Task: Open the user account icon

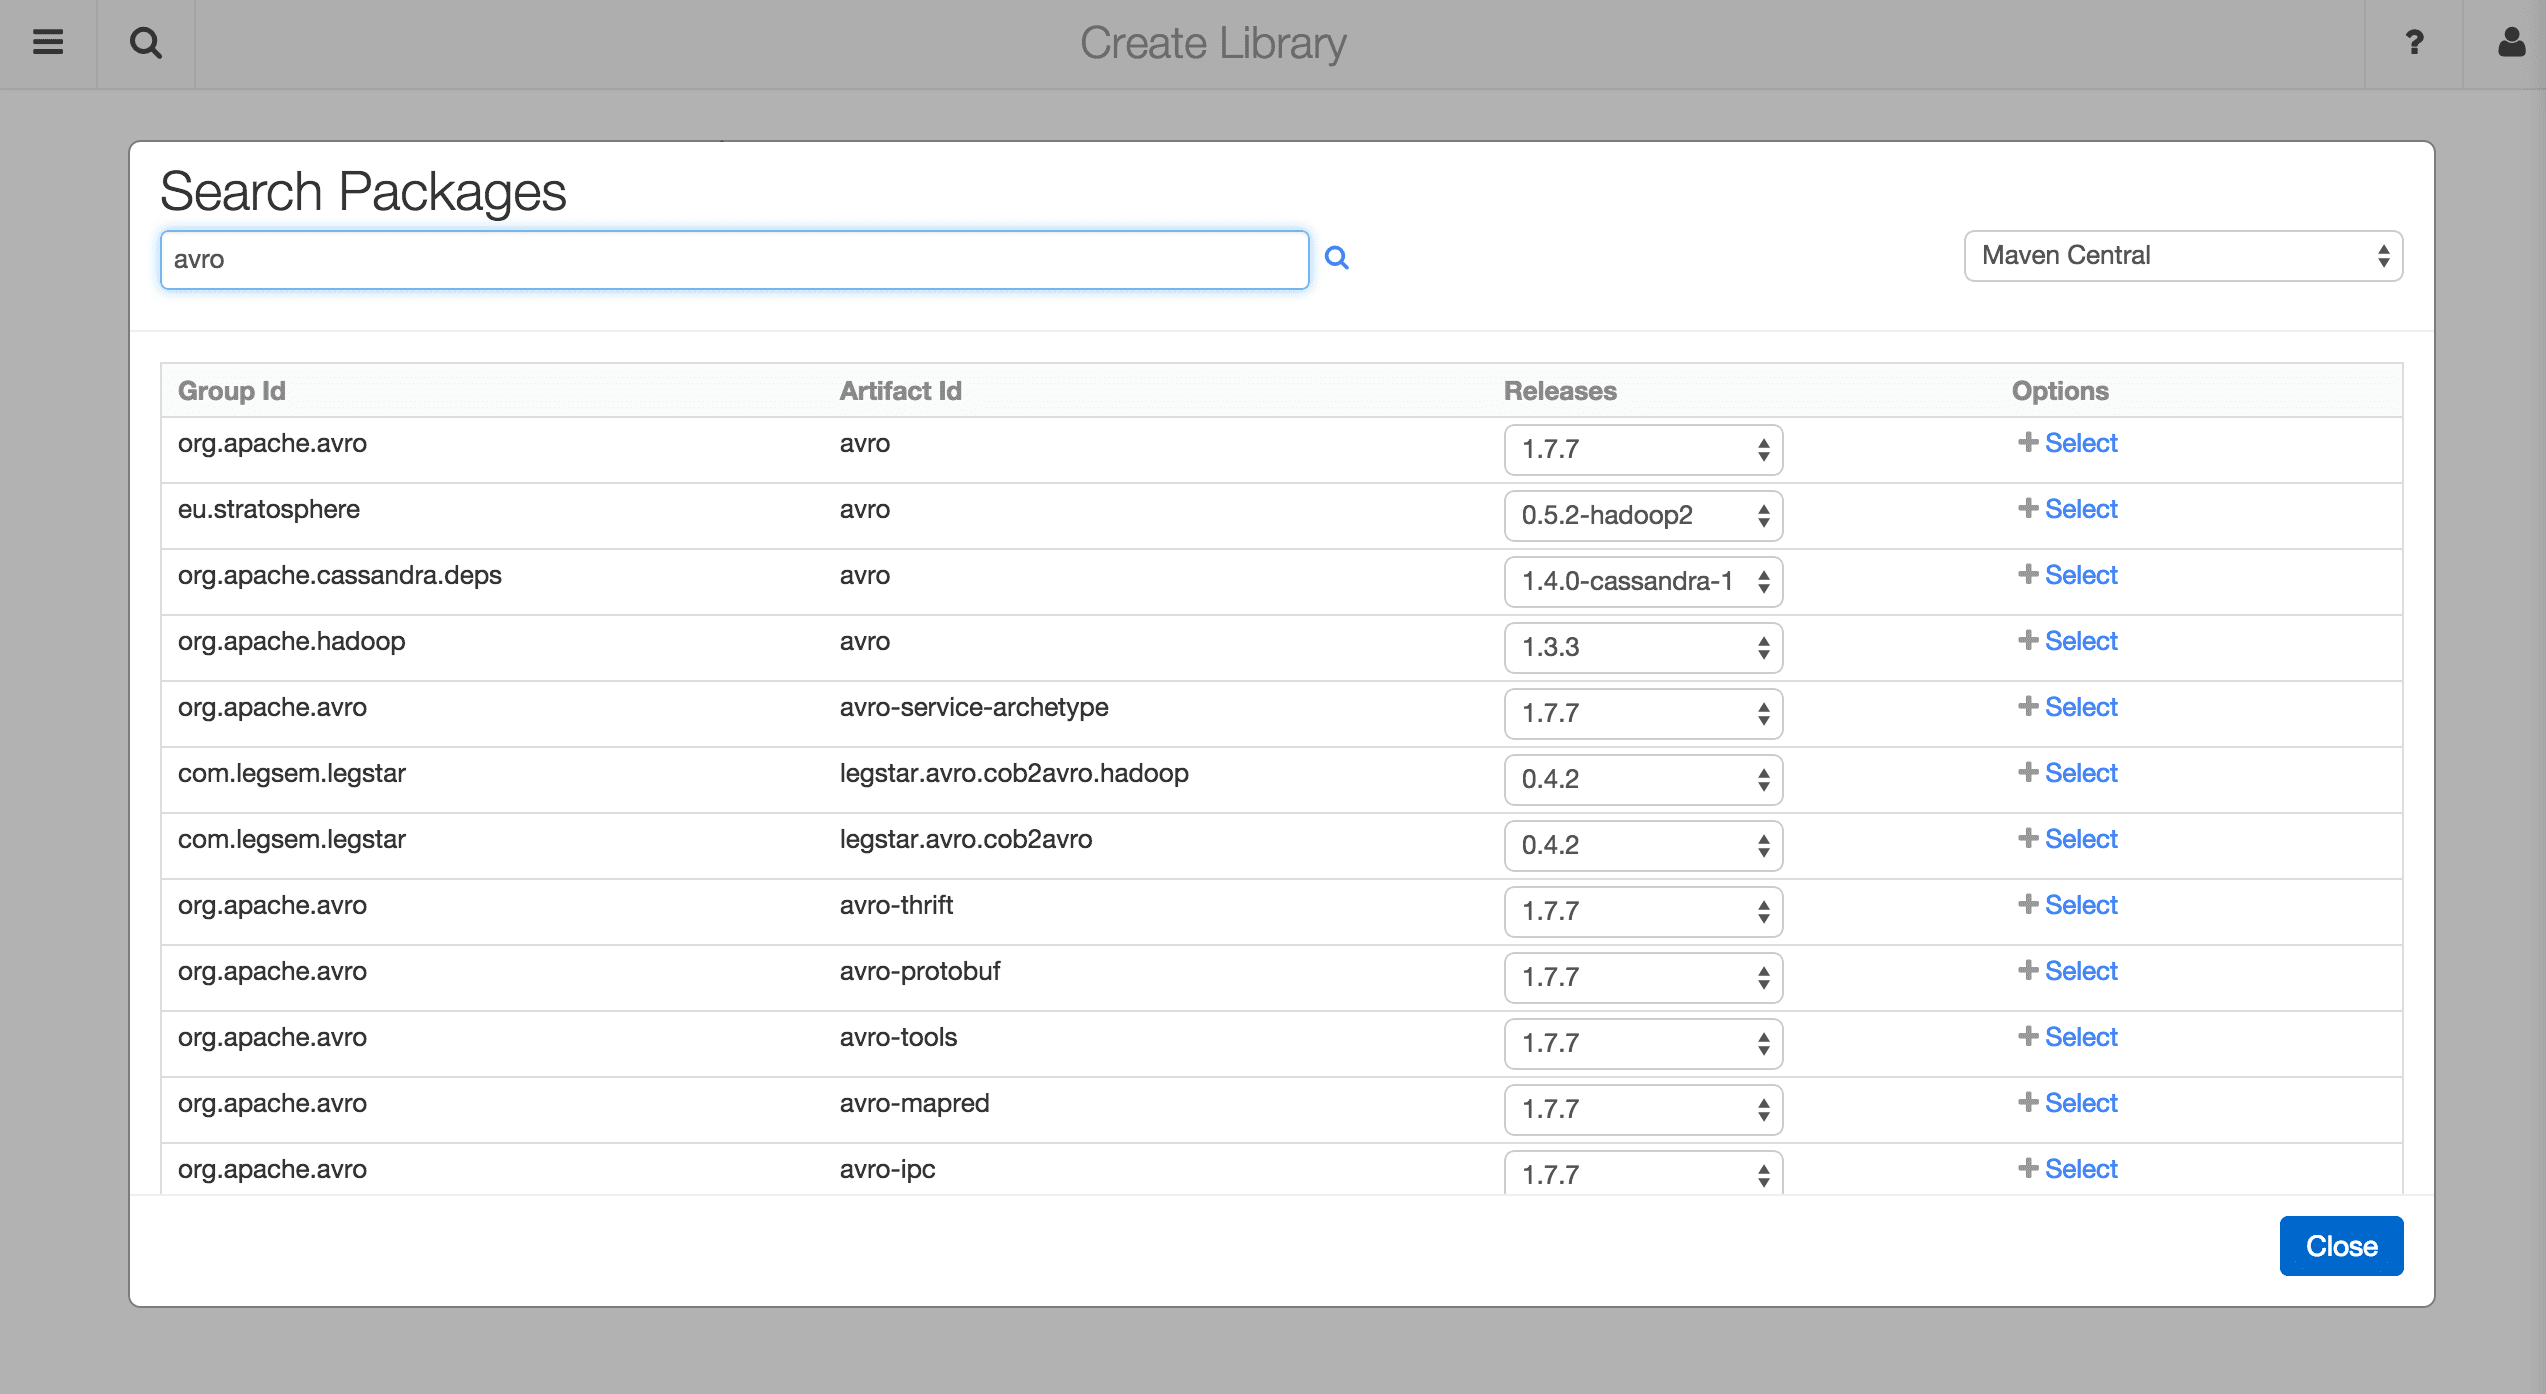Action: pos(2511,43)
